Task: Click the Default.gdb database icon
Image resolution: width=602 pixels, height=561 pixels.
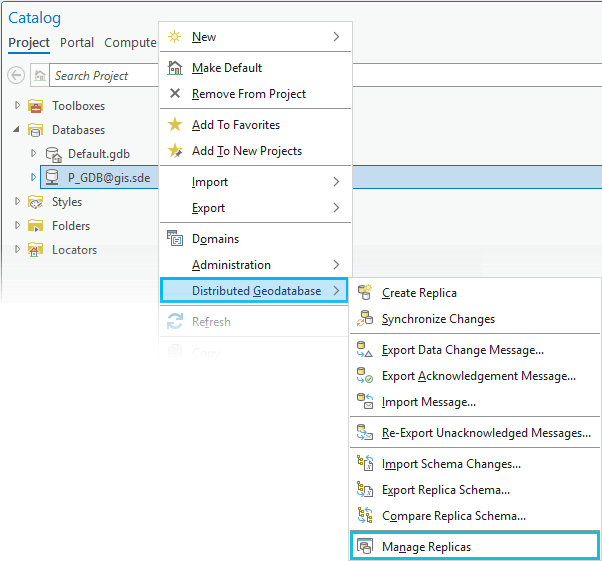Action: (53, 154)
